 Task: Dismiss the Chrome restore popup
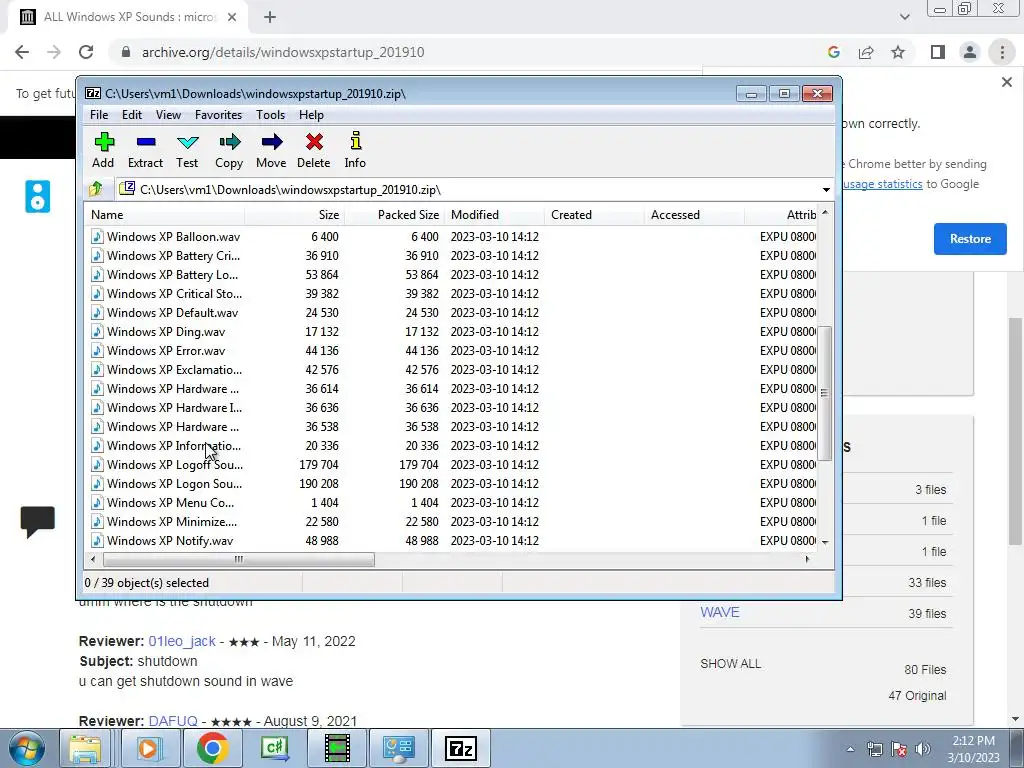click(x=1006, y=82)
